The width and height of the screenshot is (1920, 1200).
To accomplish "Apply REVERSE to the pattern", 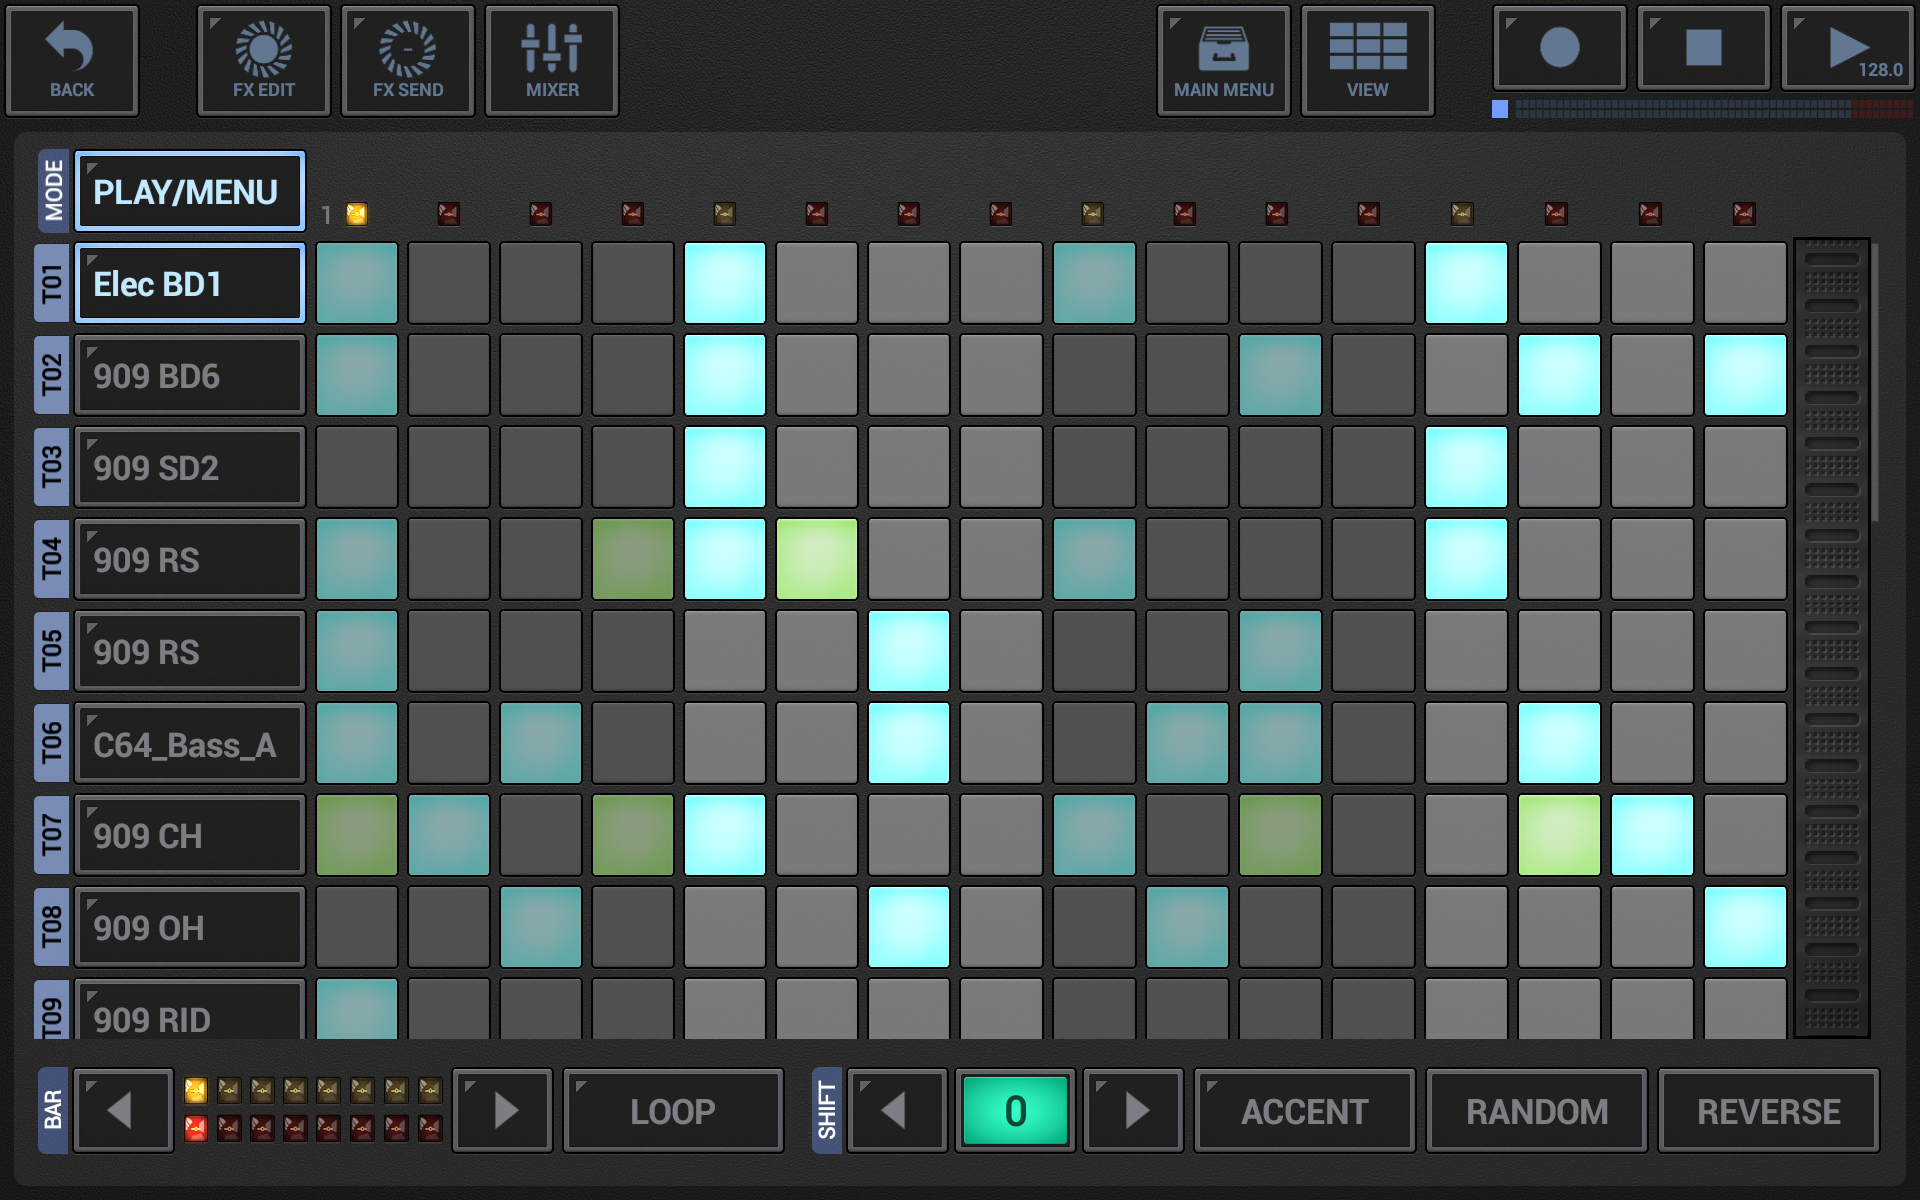I will coord(1769,1110).
